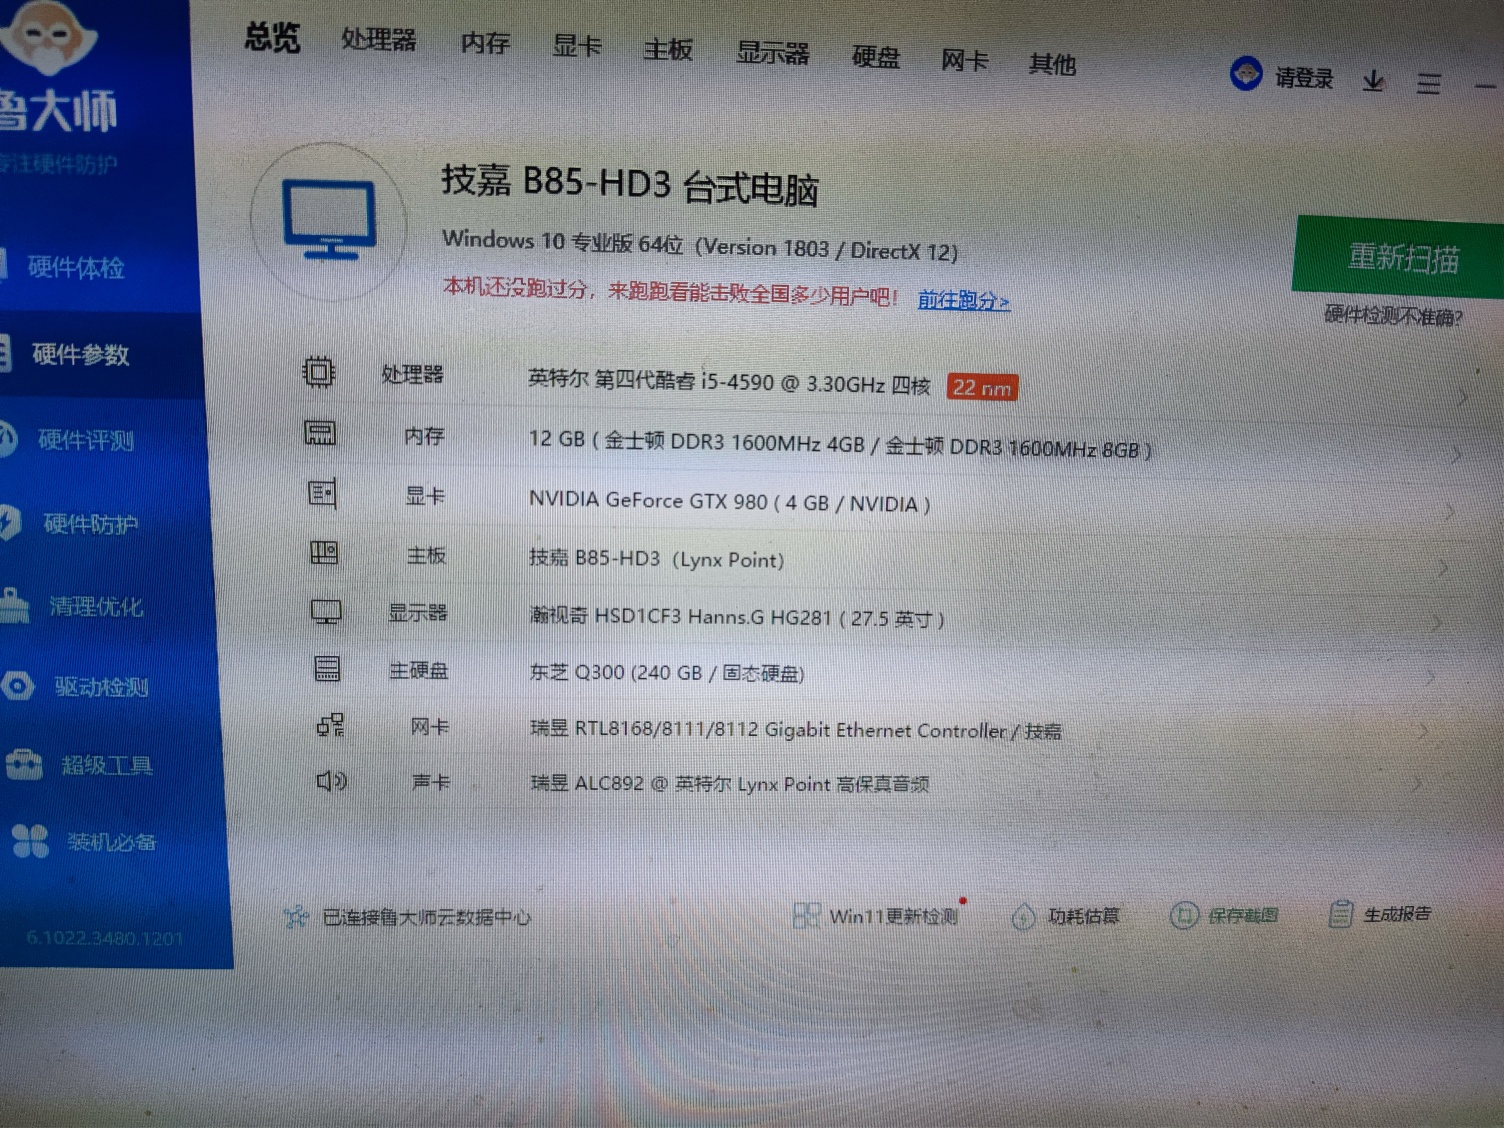Click the 超级工具 toolbox icon

(x=24, y=764)
